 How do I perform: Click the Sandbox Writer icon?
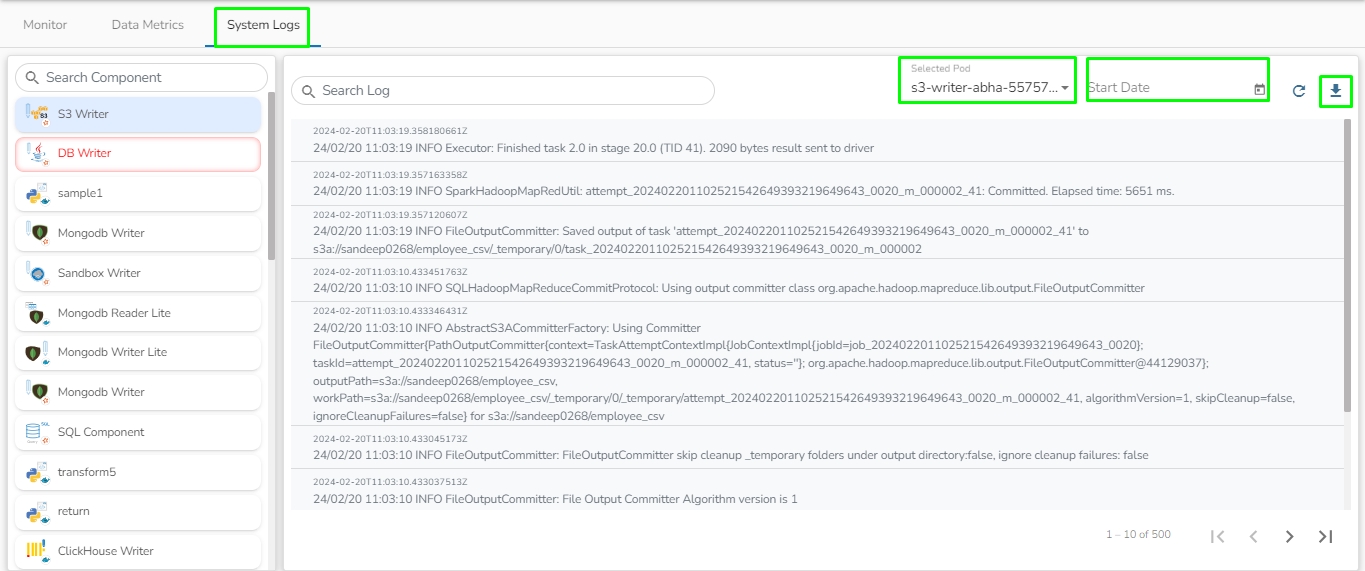pos(38,273)
